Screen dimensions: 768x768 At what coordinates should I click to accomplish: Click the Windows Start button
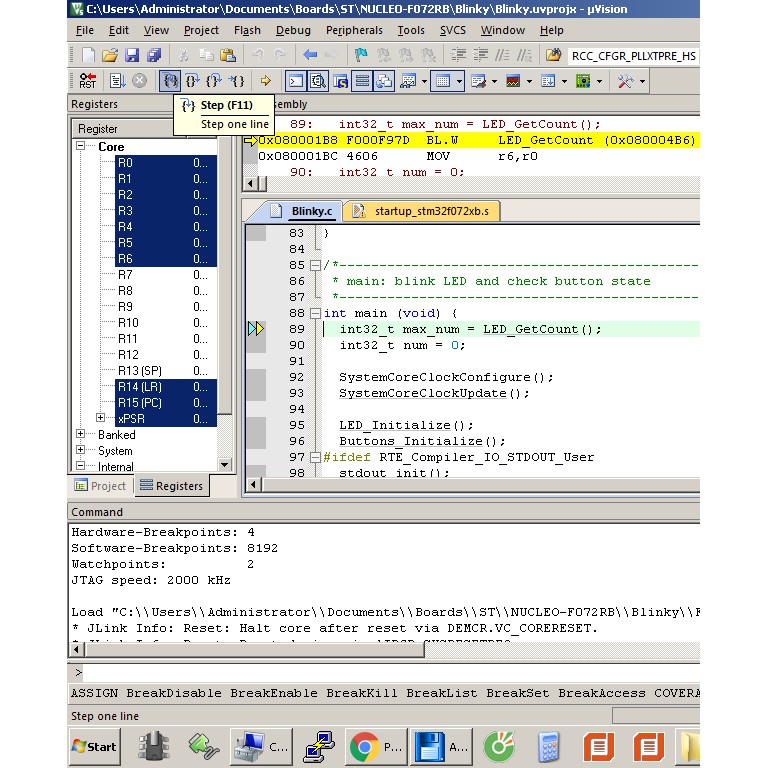pos(95,746)
